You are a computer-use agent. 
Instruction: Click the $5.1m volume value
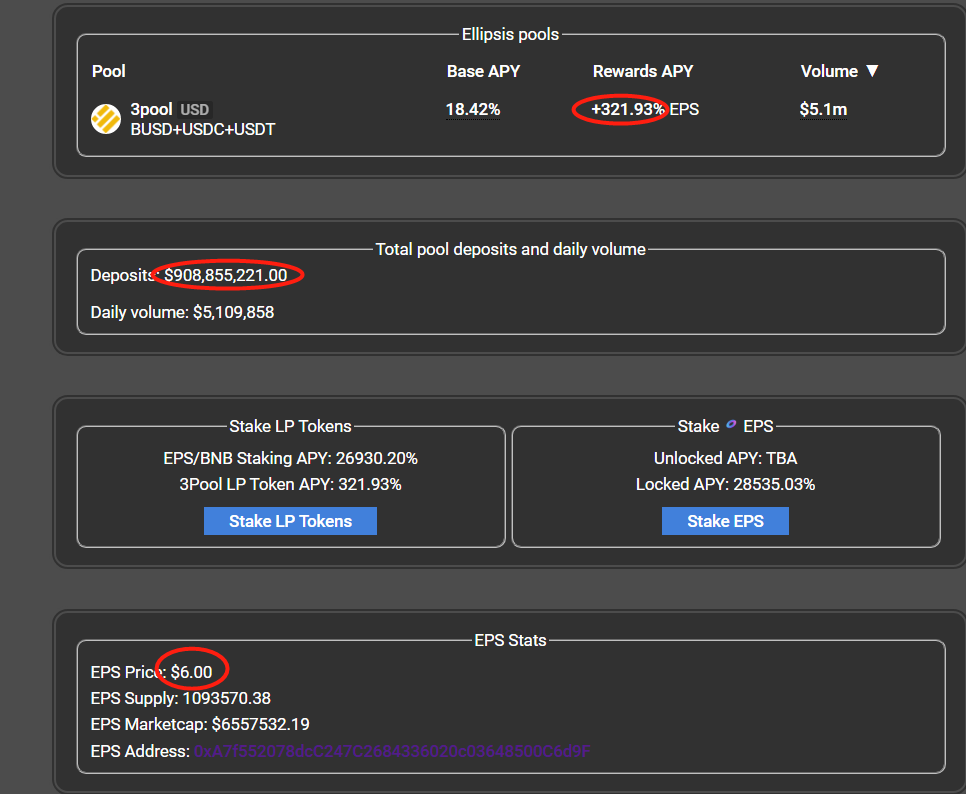(x=823, y=109)
